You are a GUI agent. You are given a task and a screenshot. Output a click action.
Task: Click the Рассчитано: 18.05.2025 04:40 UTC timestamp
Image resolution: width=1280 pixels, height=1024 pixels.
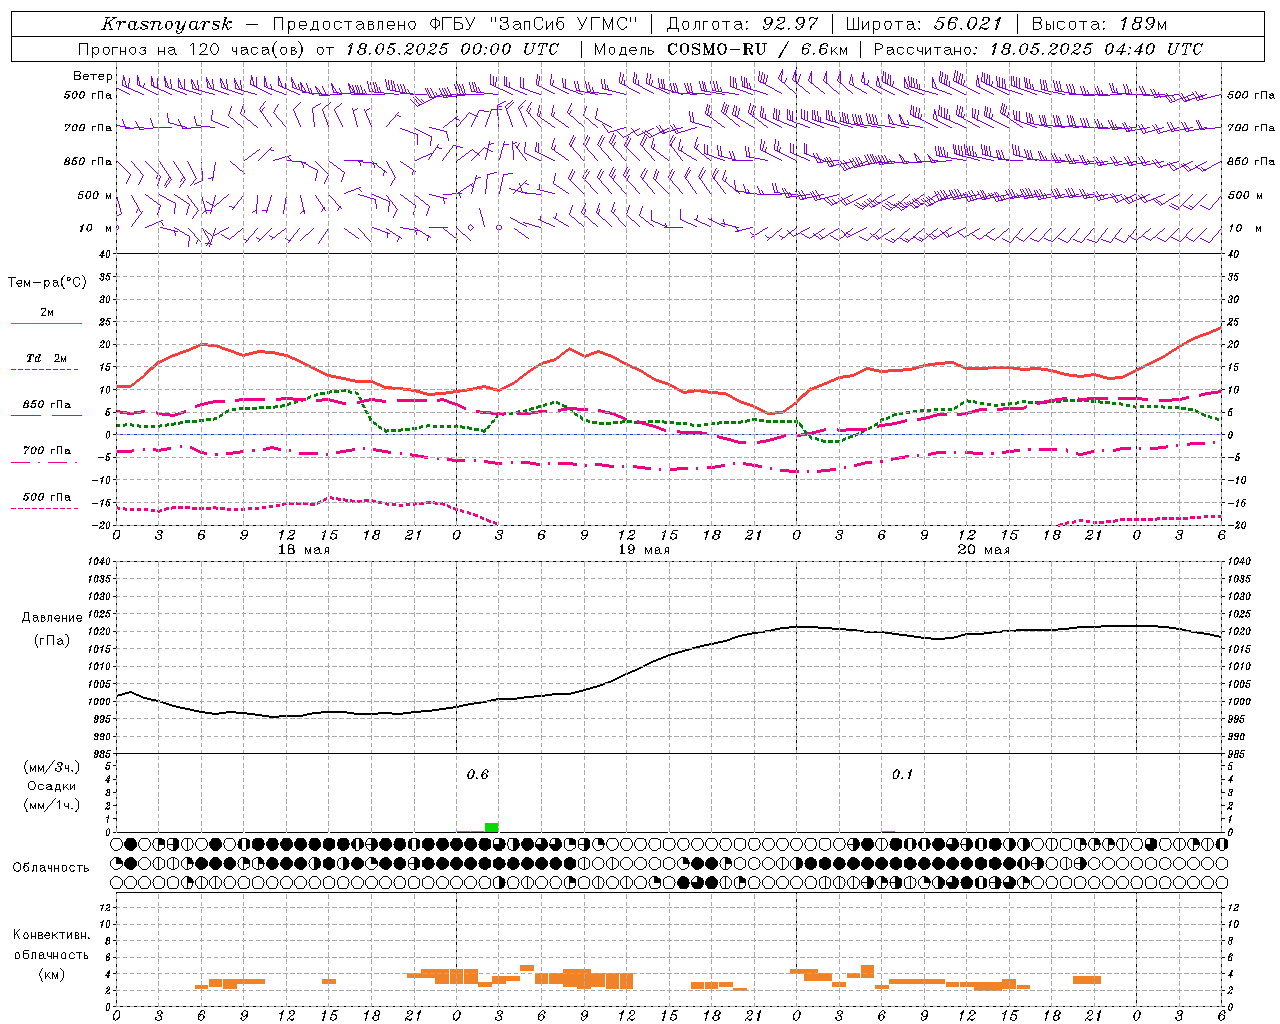pos(1038,49)
